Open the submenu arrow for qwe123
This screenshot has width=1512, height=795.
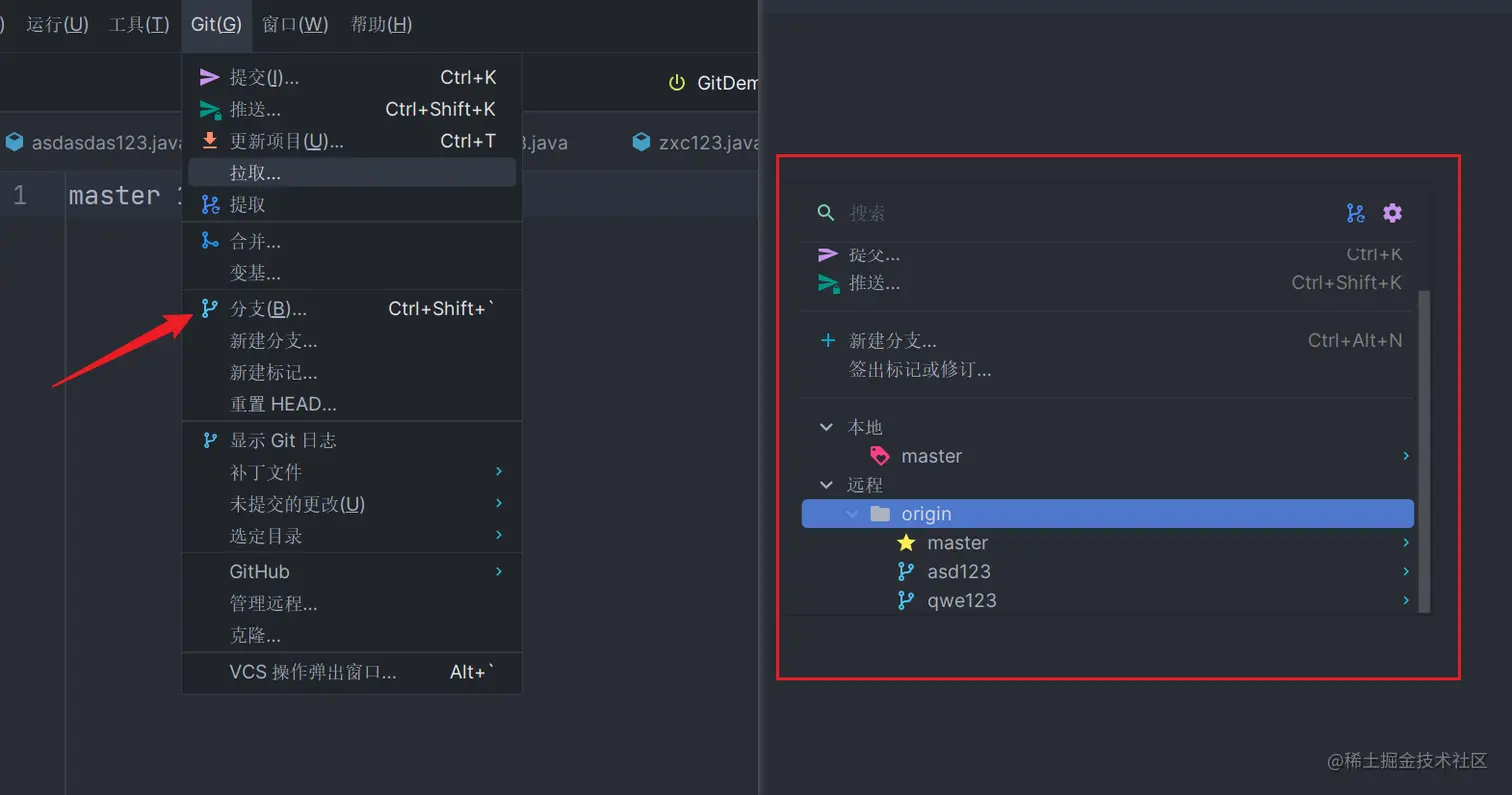click(x=1406, y=601)
